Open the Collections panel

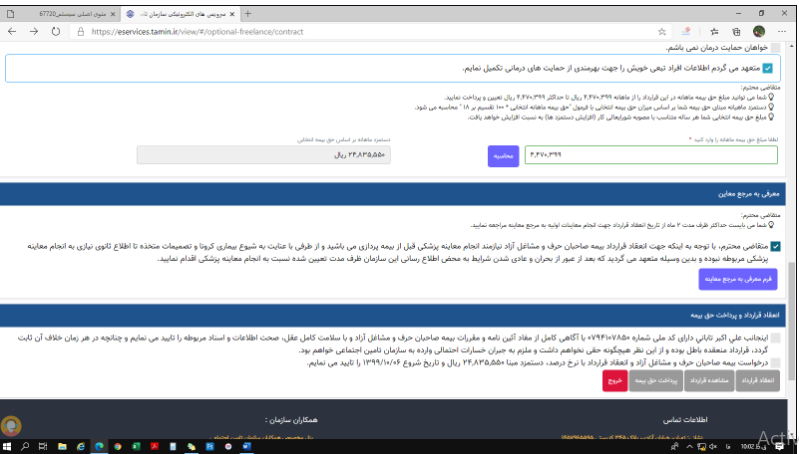(x=736, y=32)
